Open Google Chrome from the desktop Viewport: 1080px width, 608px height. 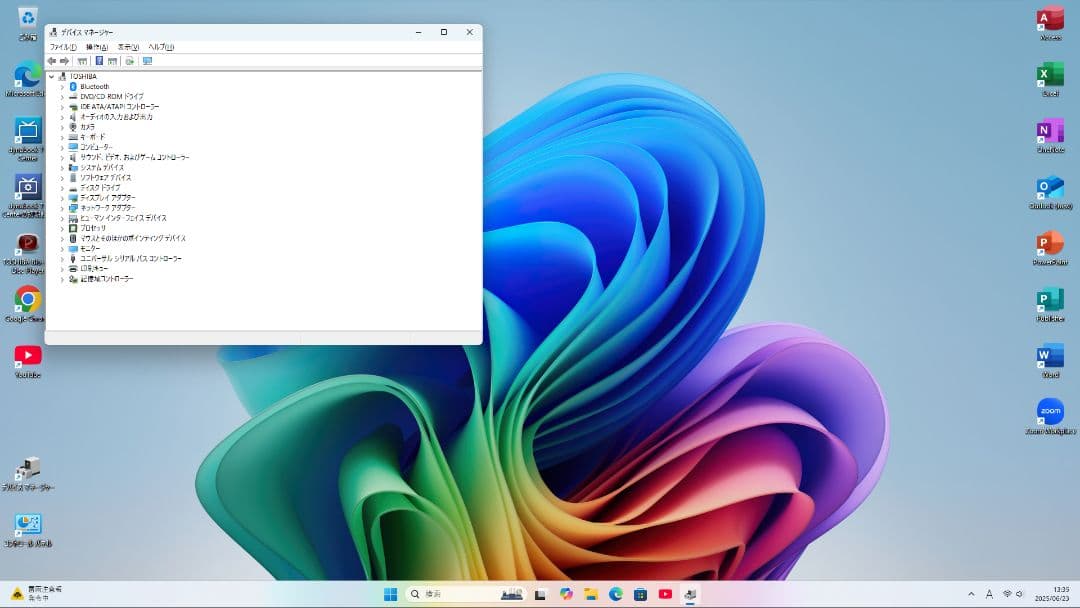click(26, 300)
